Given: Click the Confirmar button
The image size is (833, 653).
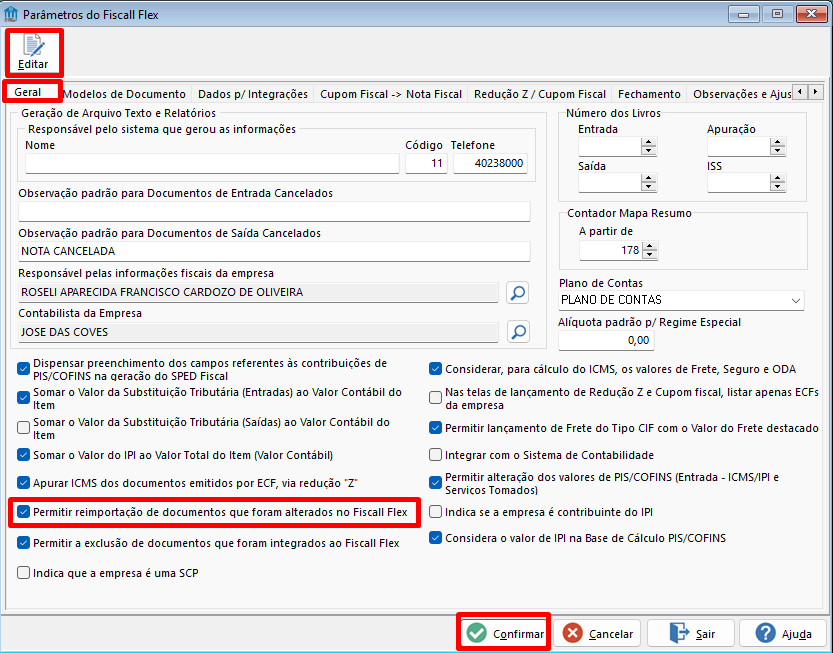Looking at the screenshot, I should [x=504, y=633].
